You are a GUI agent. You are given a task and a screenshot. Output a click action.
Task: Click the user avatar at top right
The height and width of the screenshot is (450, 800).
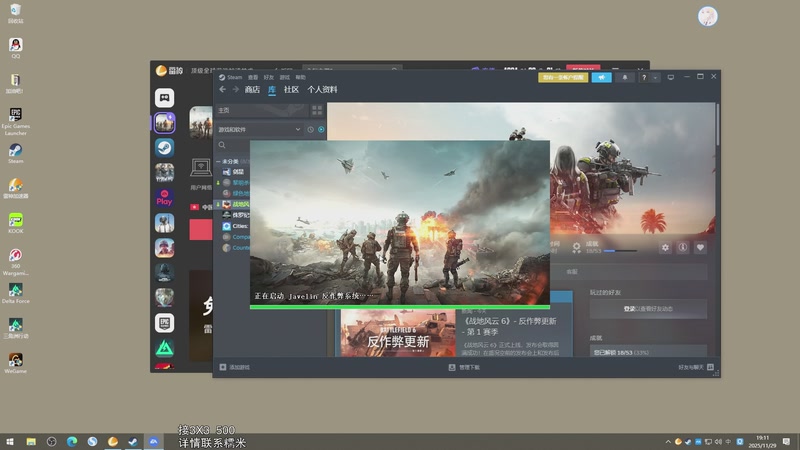[x=708, y=16]
